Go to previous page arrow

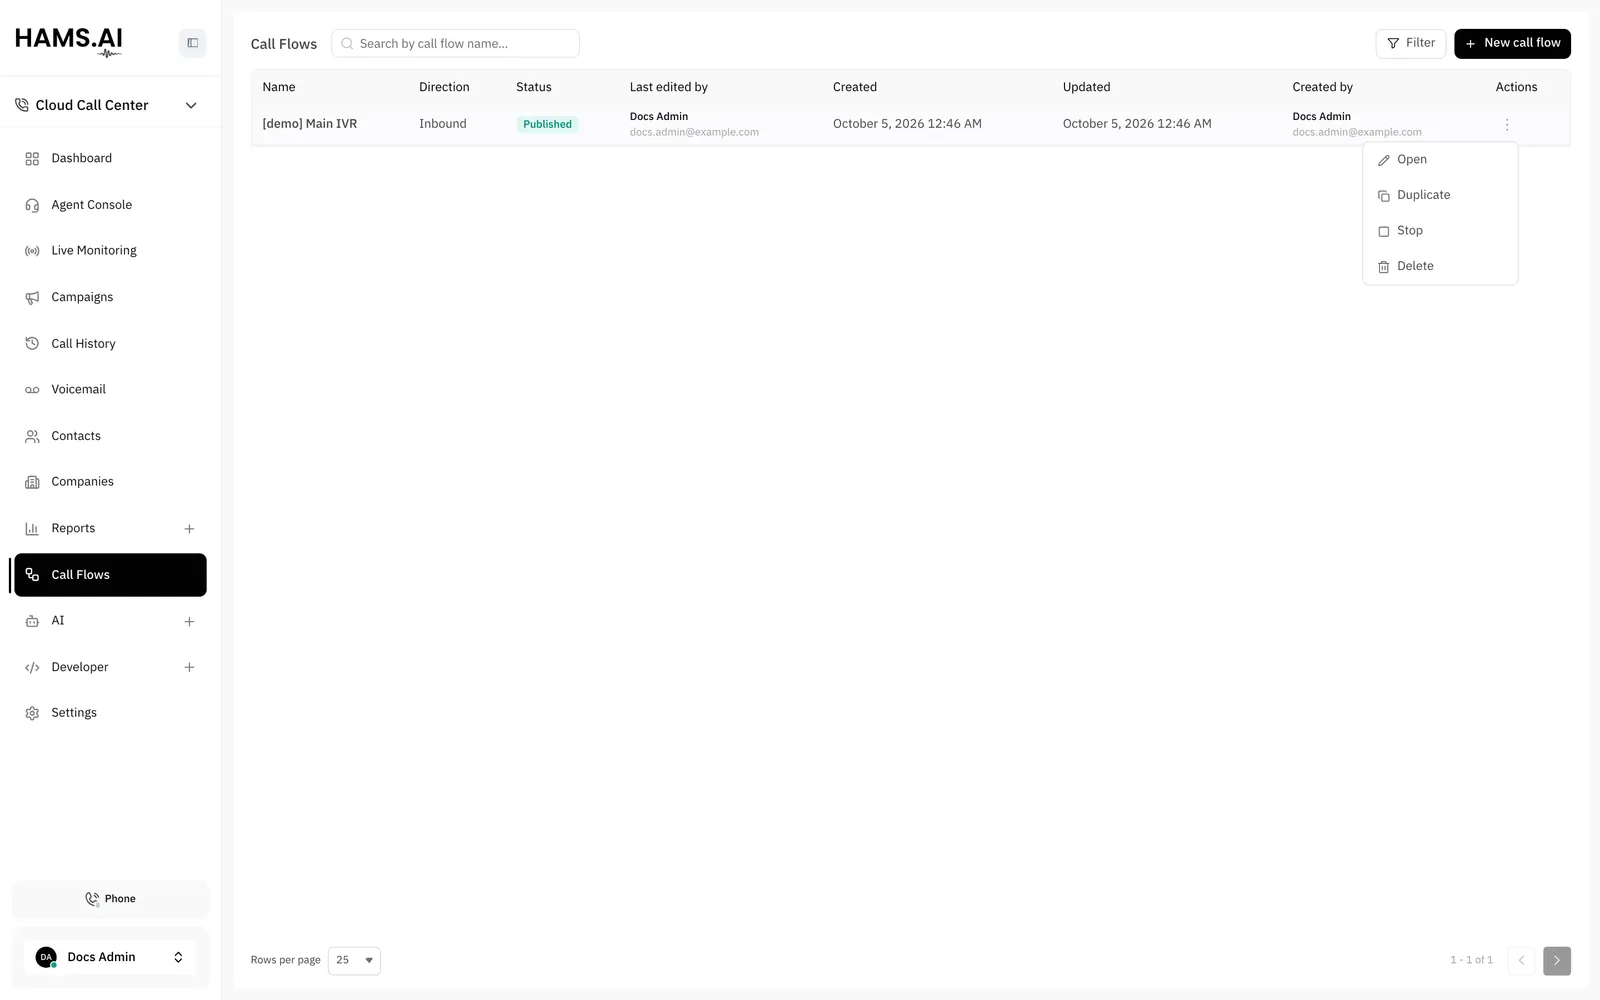[x=1521, y=960]
